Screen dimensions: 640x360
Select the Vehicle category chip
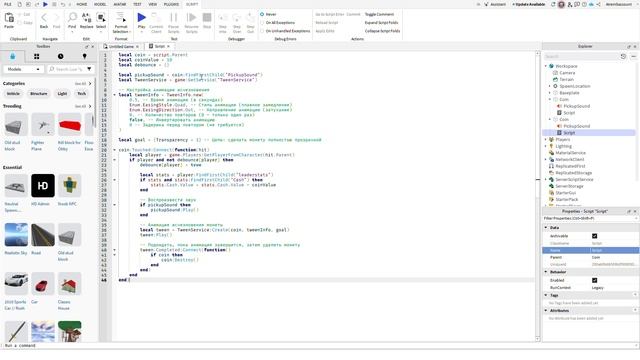coord(13,94)
